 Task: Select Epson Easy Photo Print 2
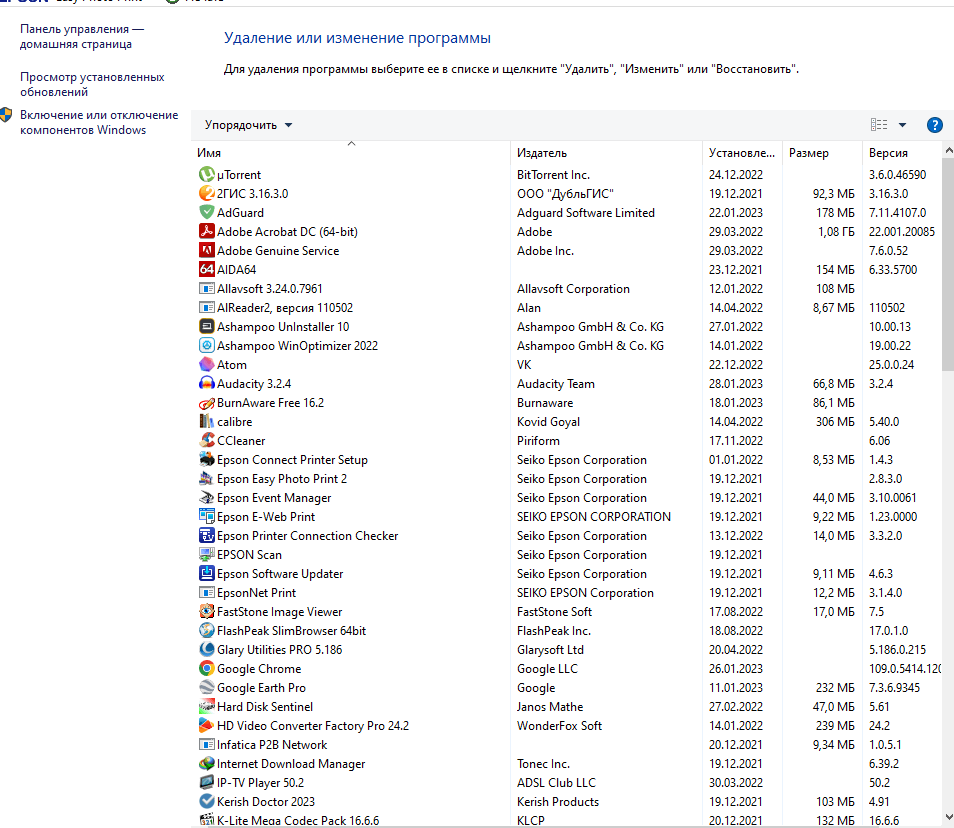pos(566,478)
